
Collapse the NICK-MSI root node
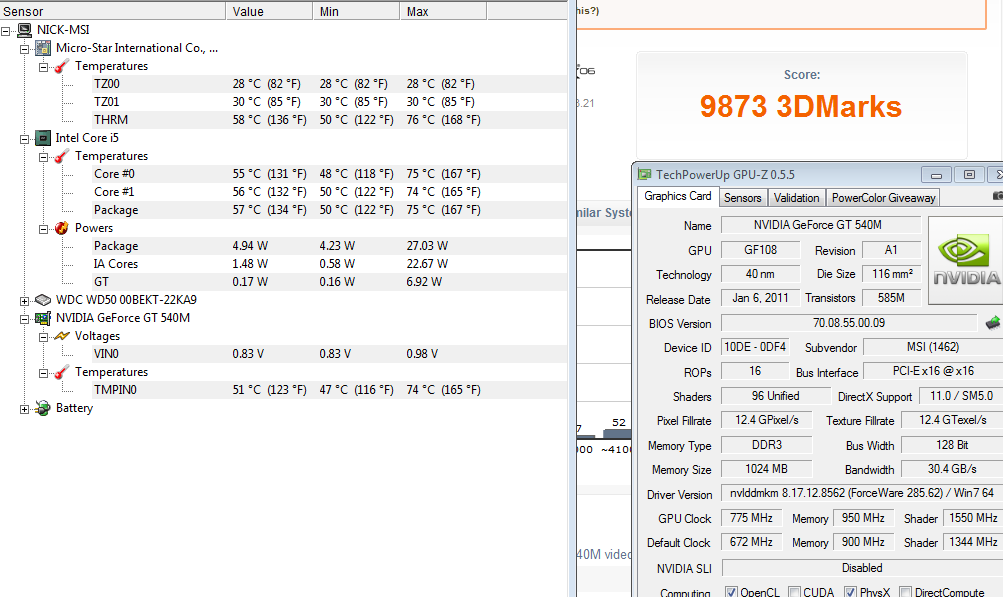(x=6, y=30)
